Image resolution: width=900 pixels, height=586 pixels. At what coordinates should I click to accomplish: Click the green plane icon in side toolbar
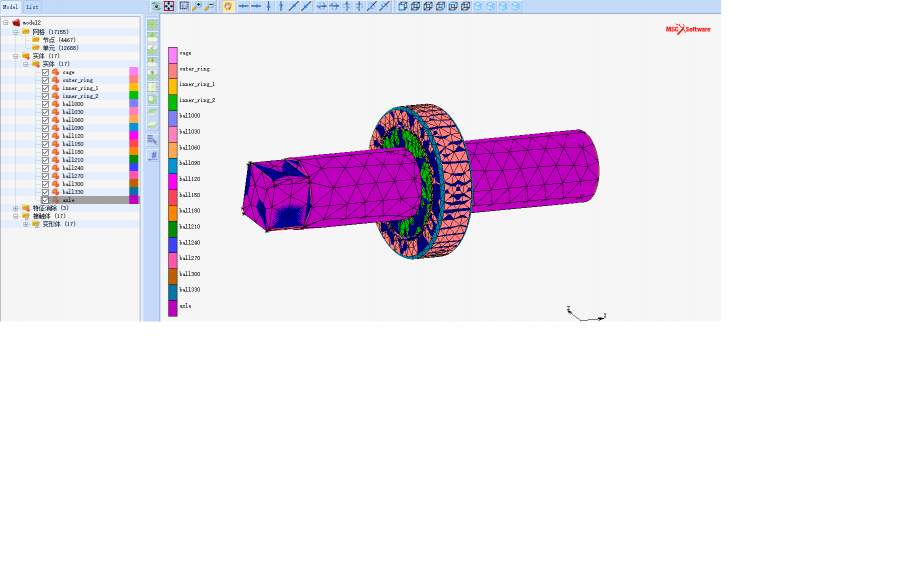152,112
